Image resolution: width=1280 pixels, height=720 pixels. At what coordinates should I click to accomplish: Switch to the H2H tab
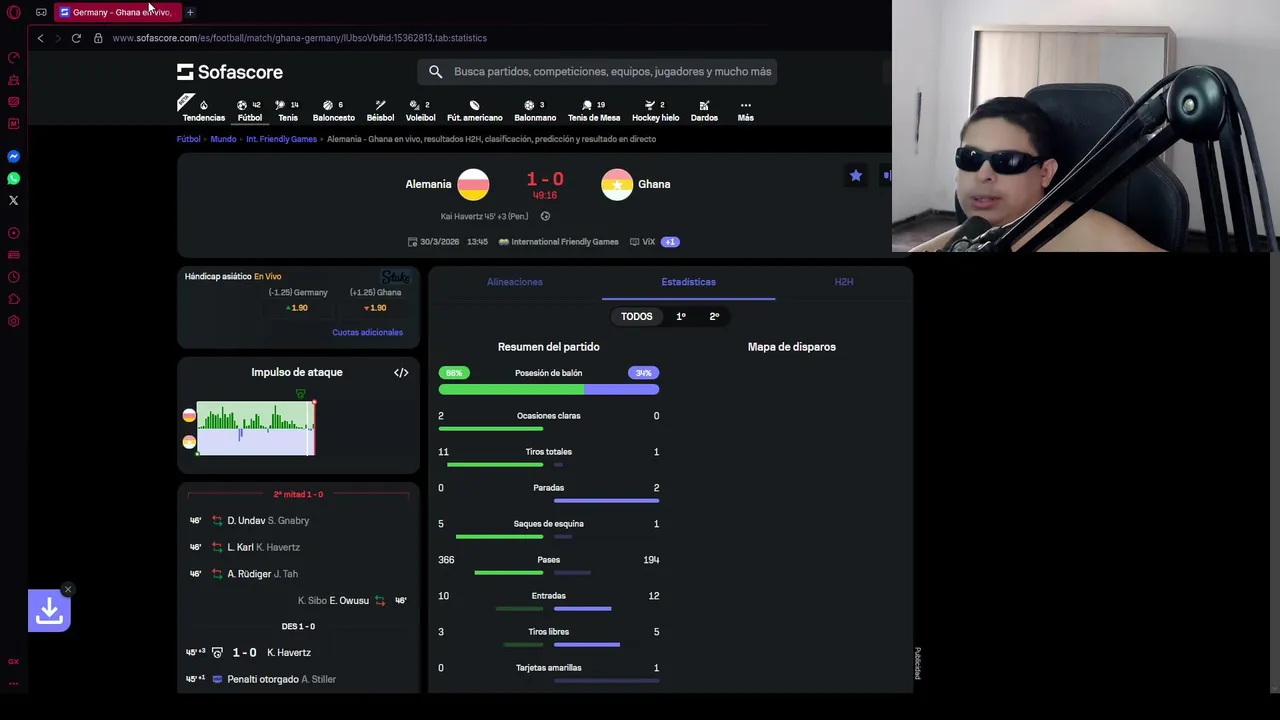point(844,282)
